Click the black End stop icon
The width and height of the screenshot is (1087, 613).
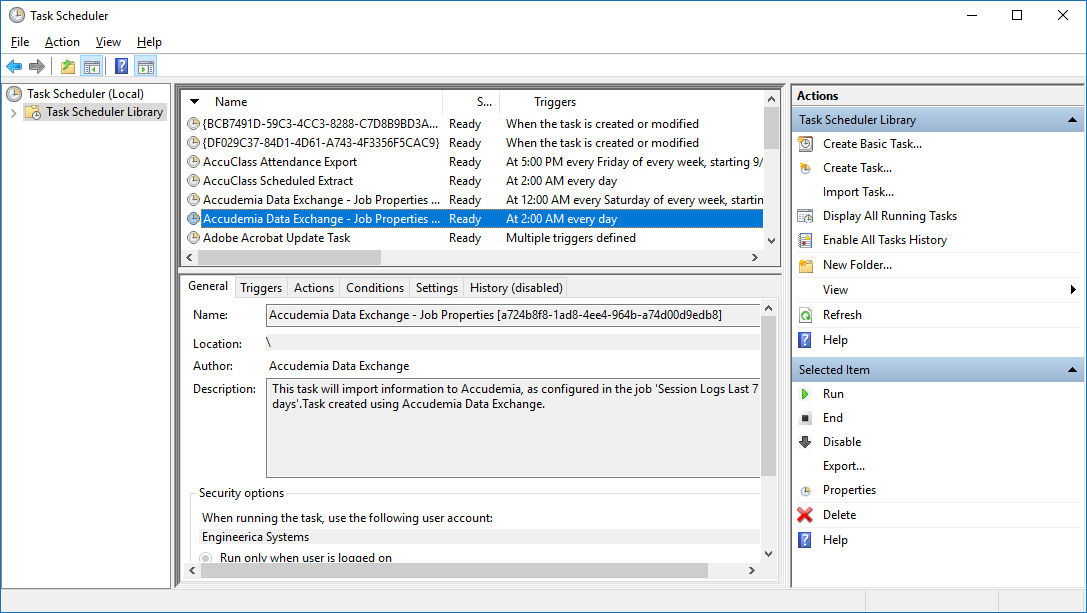[x=805, y=418]
